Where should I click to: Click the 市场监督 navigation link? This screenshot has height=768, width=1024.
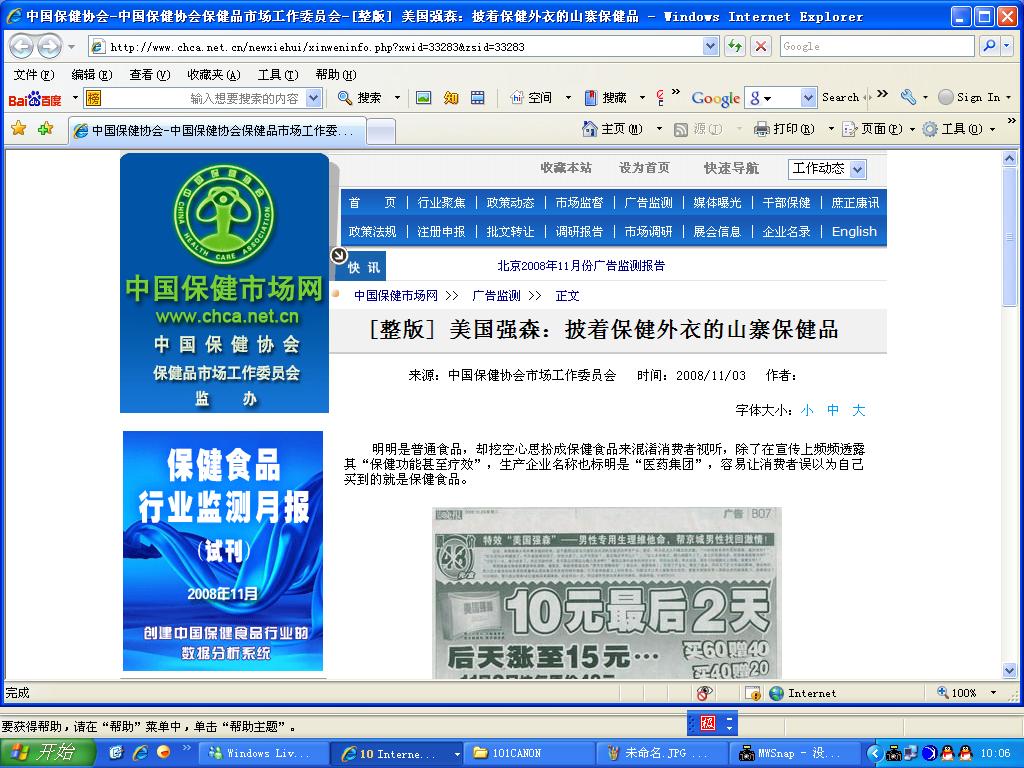pos(579,202)
